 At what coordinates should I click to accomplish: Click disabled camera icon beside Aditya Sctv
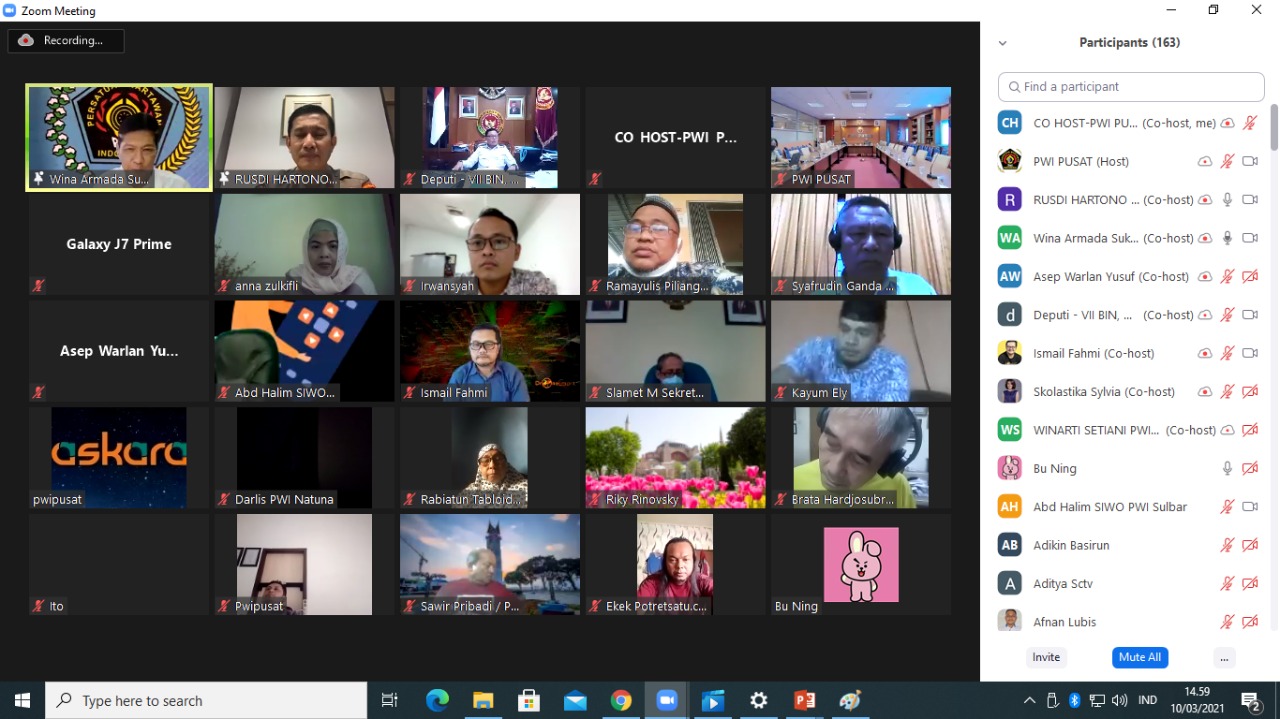[1249, 584]
